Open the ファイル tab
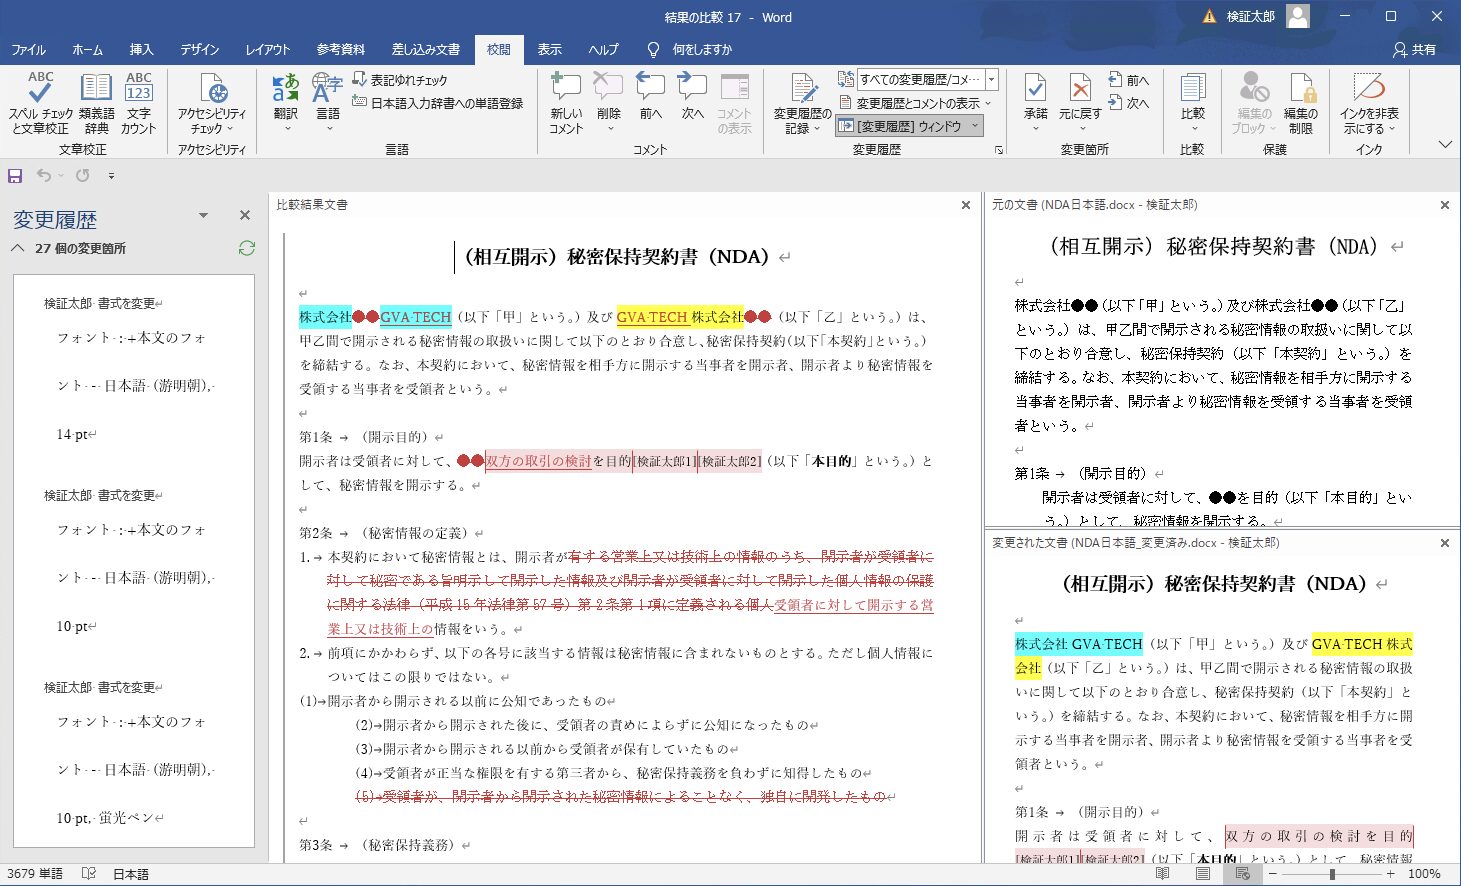This screenshot has height=886, width=1461. (x=29, y=49)
